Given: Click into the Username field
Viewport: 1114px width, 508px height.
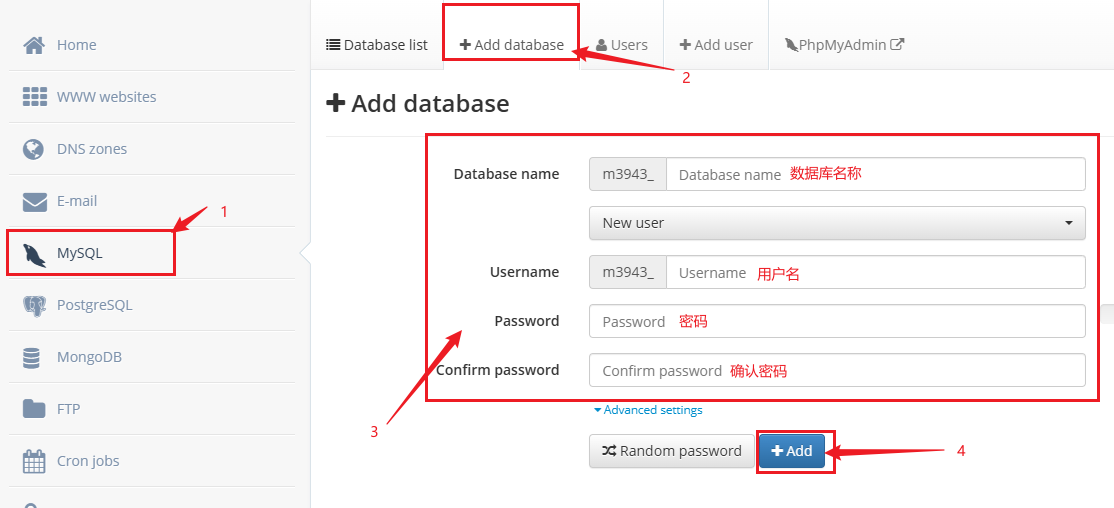Looking at the screenshot, I should (x=875, y=272).
